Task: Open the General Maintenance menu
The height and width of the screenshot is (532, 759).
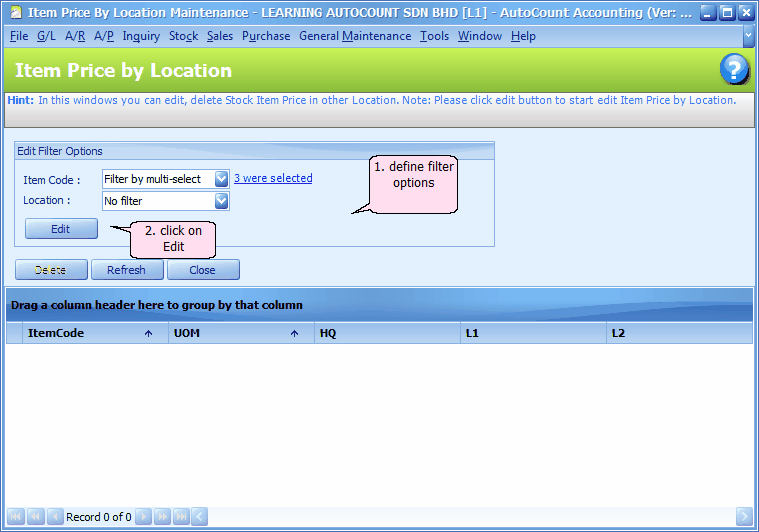Action: [x=354, y=36]
